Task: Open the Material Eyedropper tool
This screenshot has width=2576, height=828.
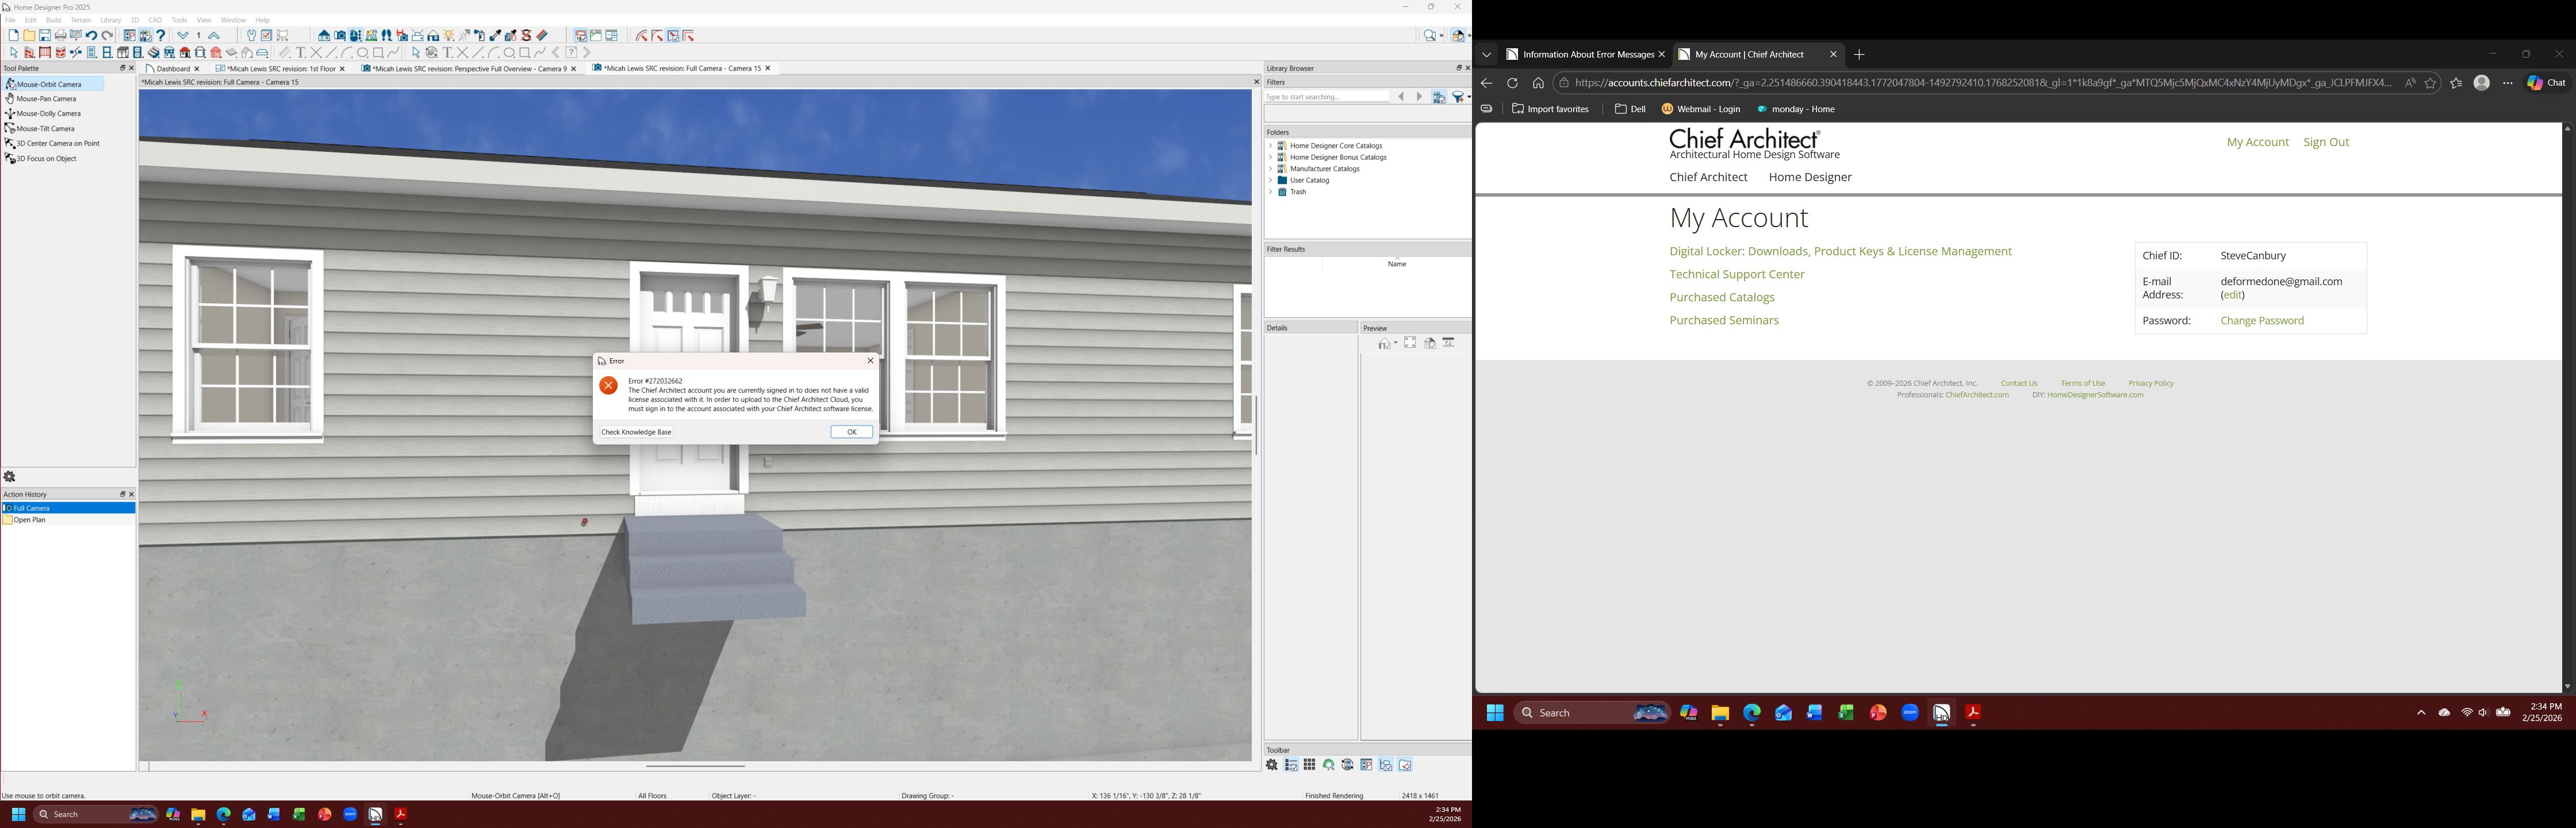Action: pos(495,35)
